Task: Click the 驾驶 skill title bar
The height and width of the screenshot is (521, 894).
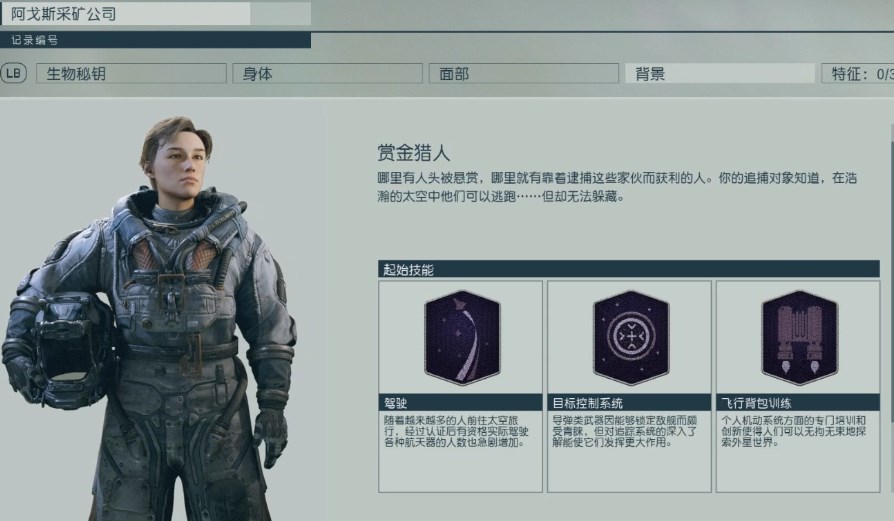Action: tap(461, 402)
